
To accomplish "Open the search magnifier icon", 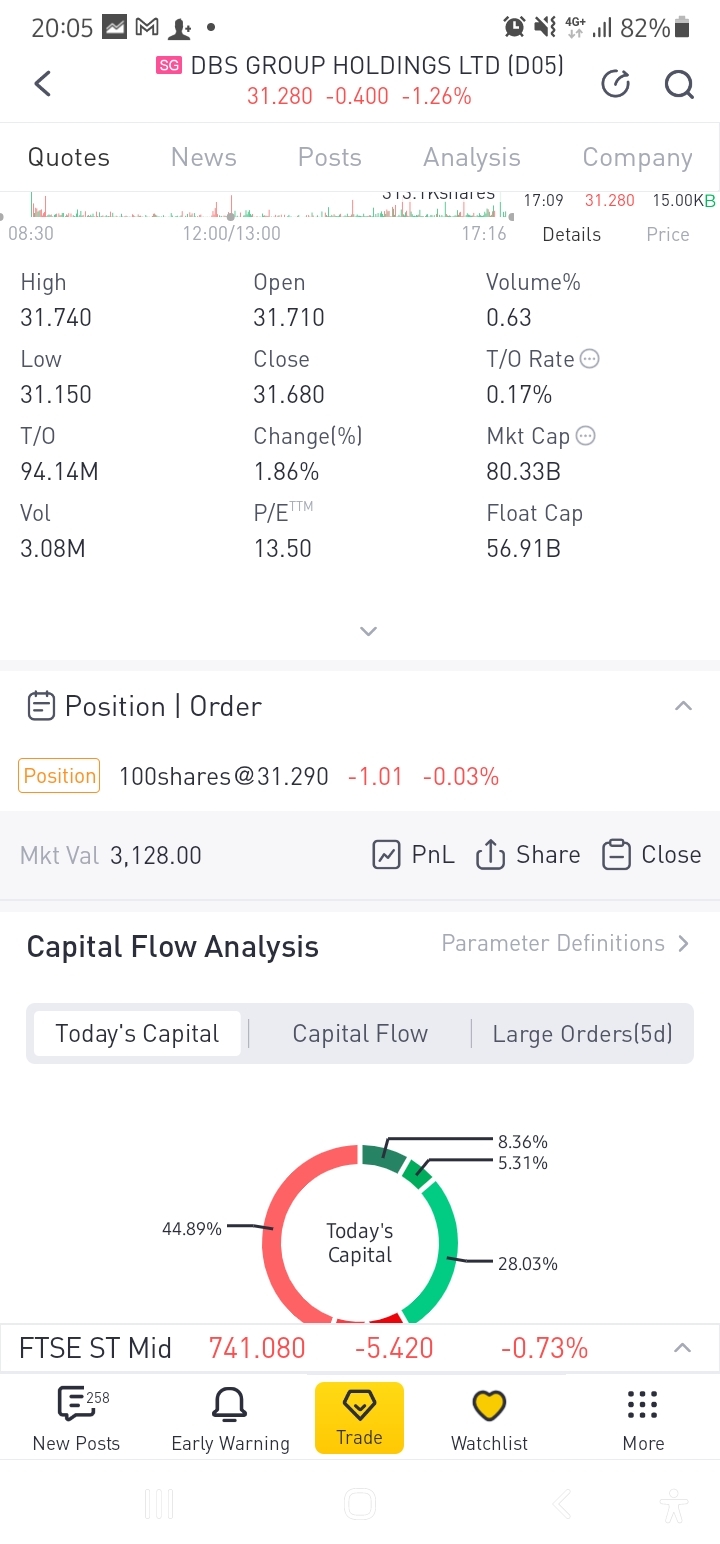I will click(679, 84).
